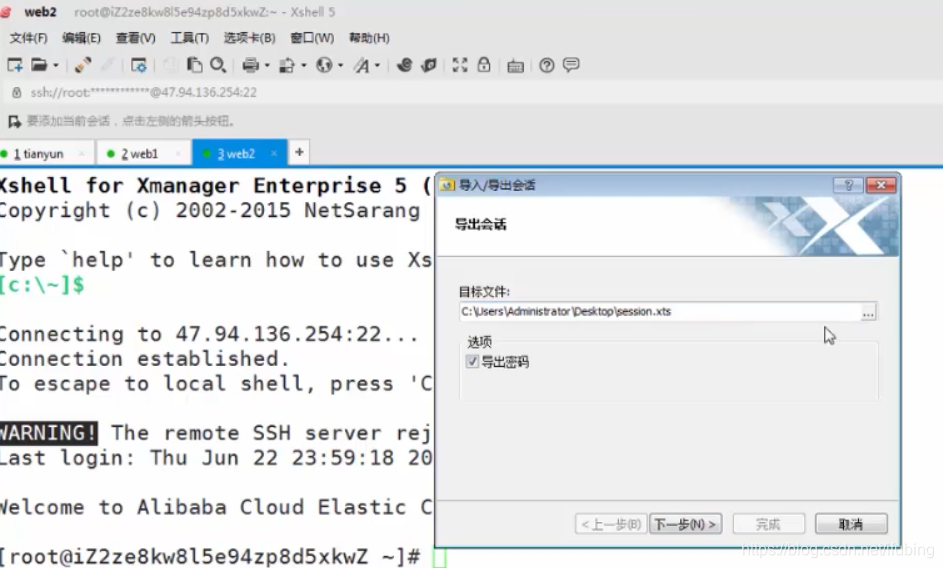Screen dimensions: 943x568
Task: Add a new tab with plus button
Action: [299, 152]
